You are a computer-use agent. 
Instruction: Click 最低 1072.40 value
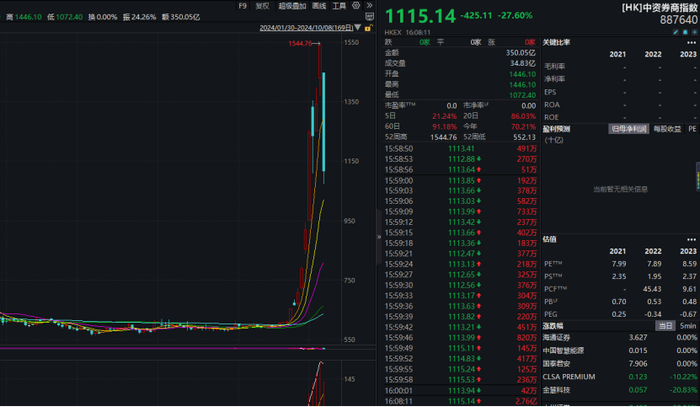tap(522, 95)
